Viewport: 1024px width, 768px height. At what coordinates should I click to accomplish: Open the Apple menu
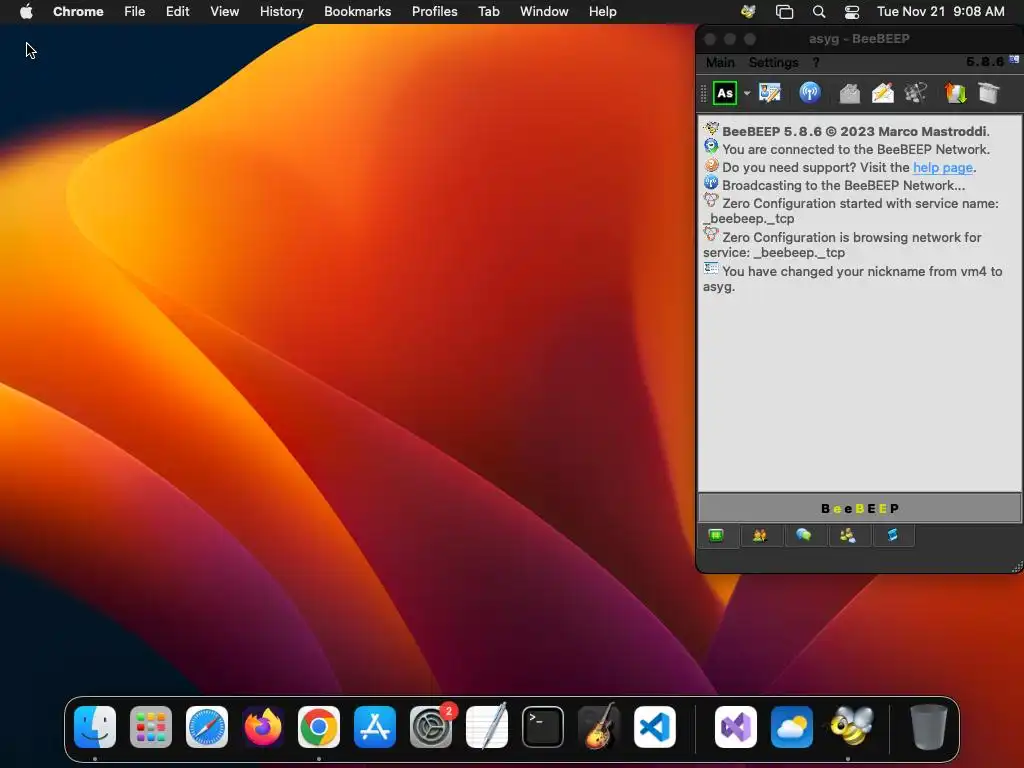pos(26,11)
